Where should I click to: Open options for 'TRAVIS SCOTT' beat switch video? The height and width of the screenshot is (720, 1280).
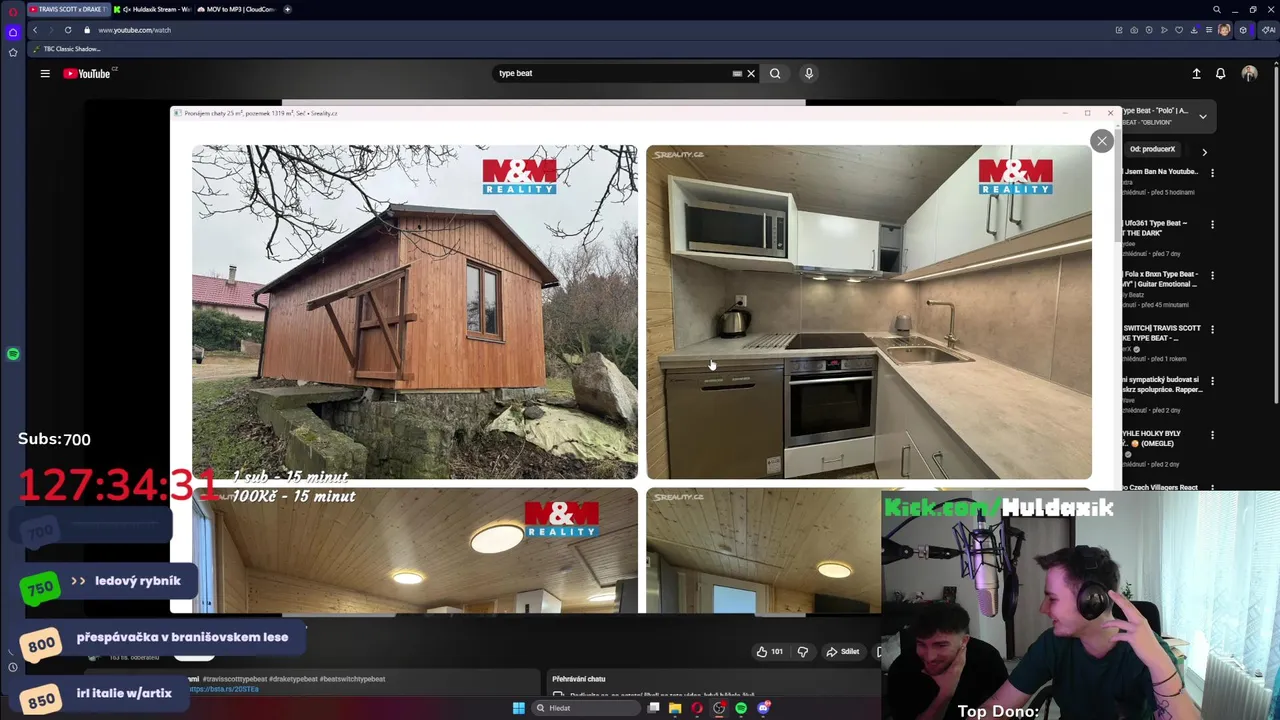[1212, 329]
